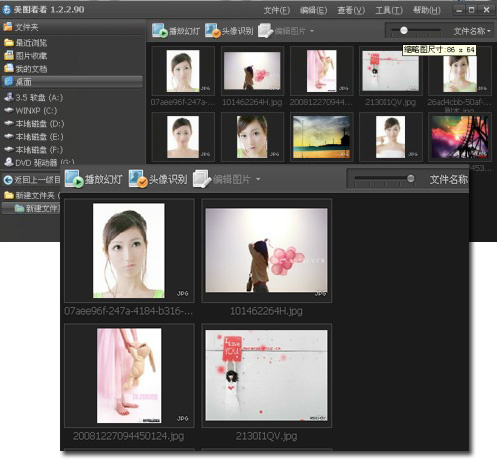Click slider knob in enlarged lower toolbar

[x=411, y=179]
